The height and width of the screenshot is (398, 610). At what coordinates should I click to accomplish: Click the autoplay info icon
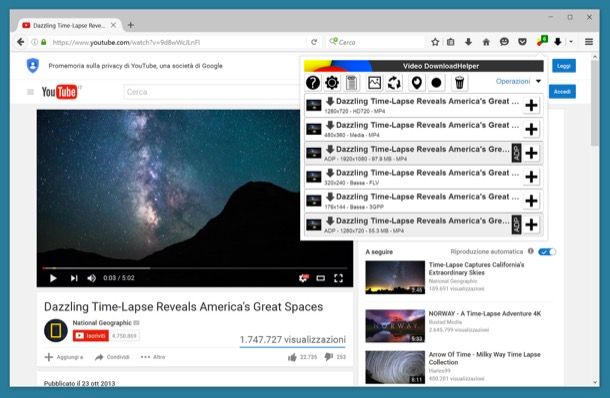pos(531,251)
